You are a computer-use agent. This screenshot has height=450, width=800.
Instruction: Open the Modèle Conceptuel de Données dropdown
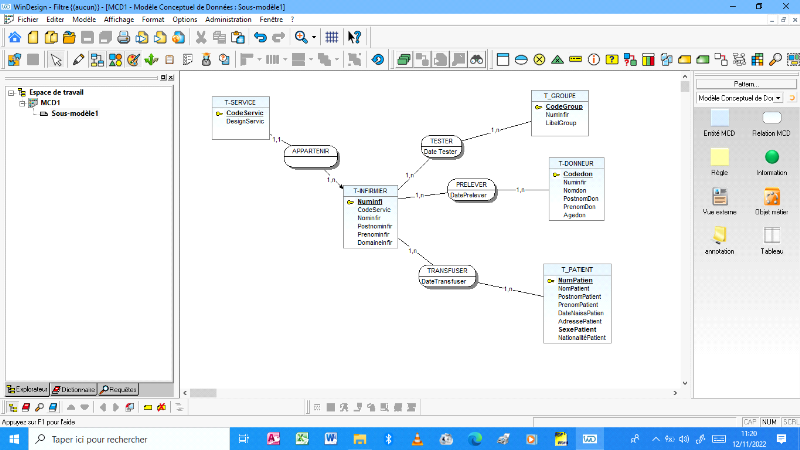coord(779,98)
